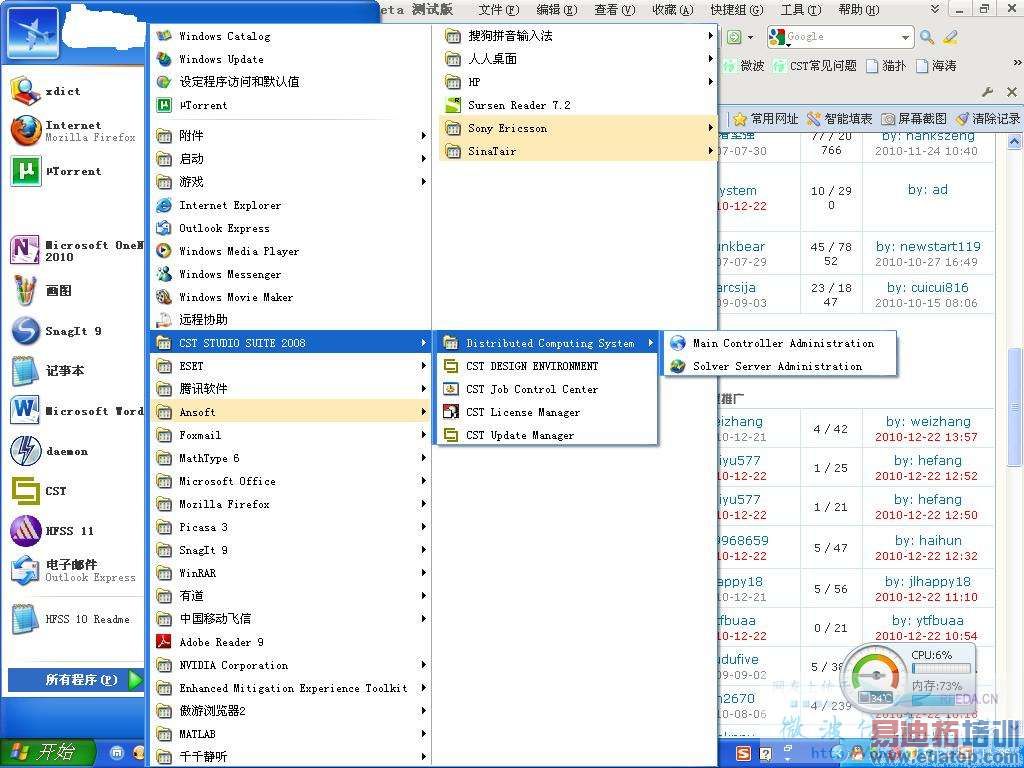Click the 开始 Start button
The height and width of the screenshot is (768, 1024).
(47, 752)
